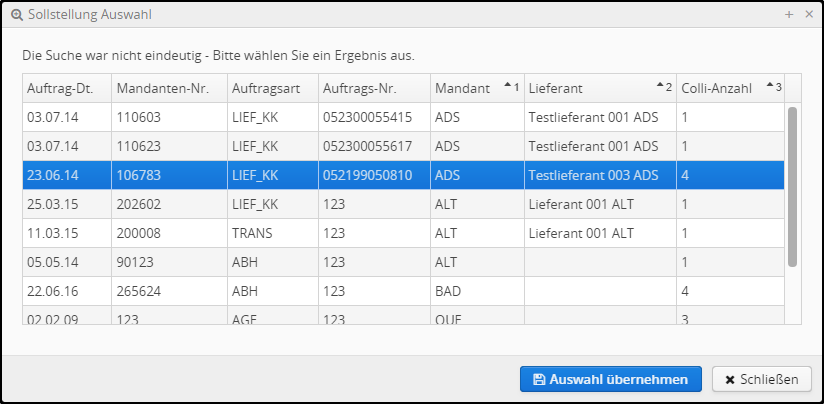Image resolution: width=824 pixels, height=404 pixels.
Task: Click Mandanten-Nr. cell 90123
Action: point(169,262)
